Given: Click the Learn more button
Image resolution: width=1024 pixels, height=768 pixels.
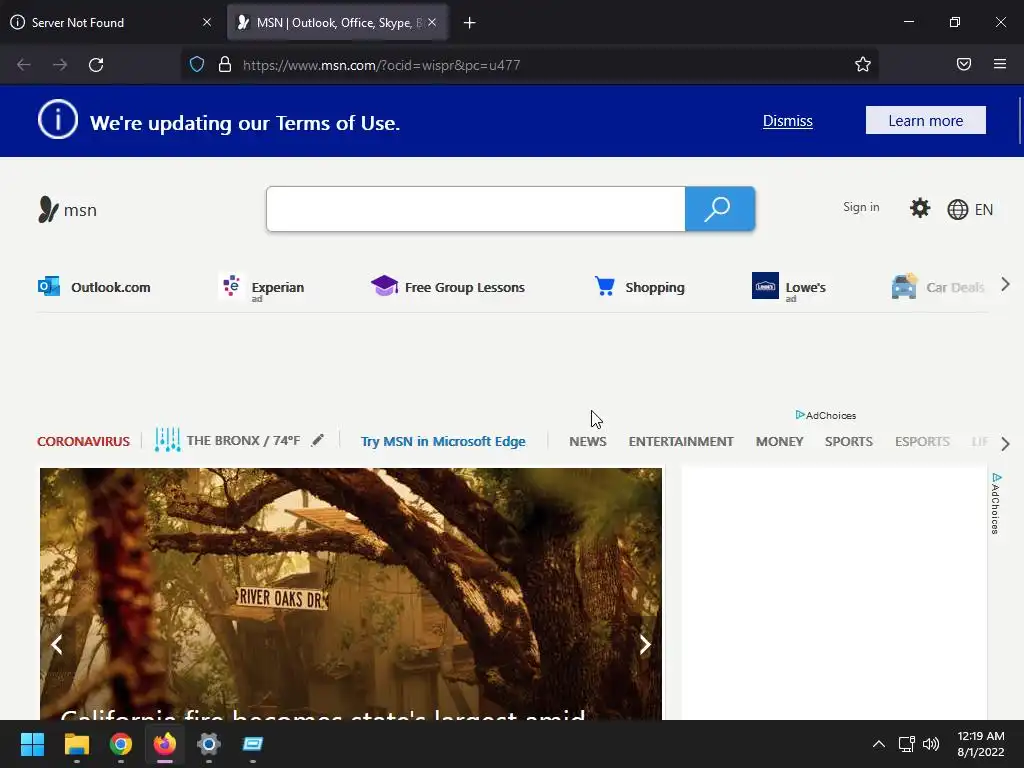Looking at the screenshot, I should 925,120.
